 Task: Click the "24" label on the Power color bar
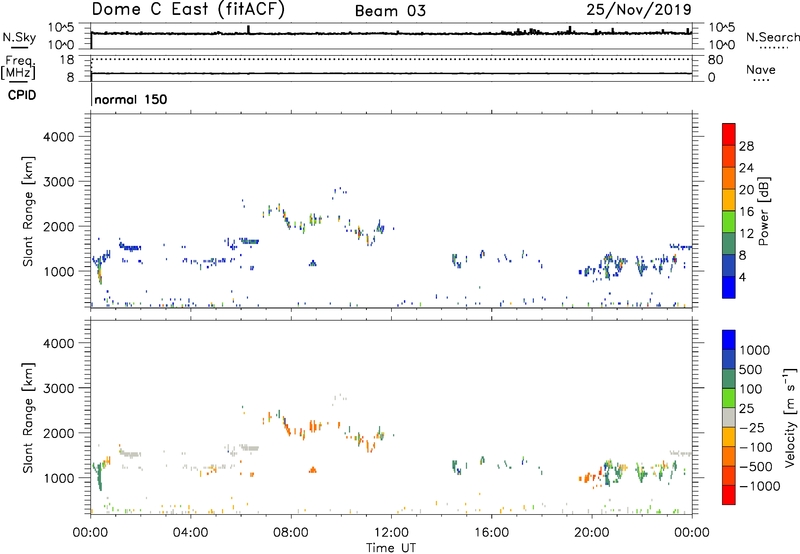[x=746, y=168]
